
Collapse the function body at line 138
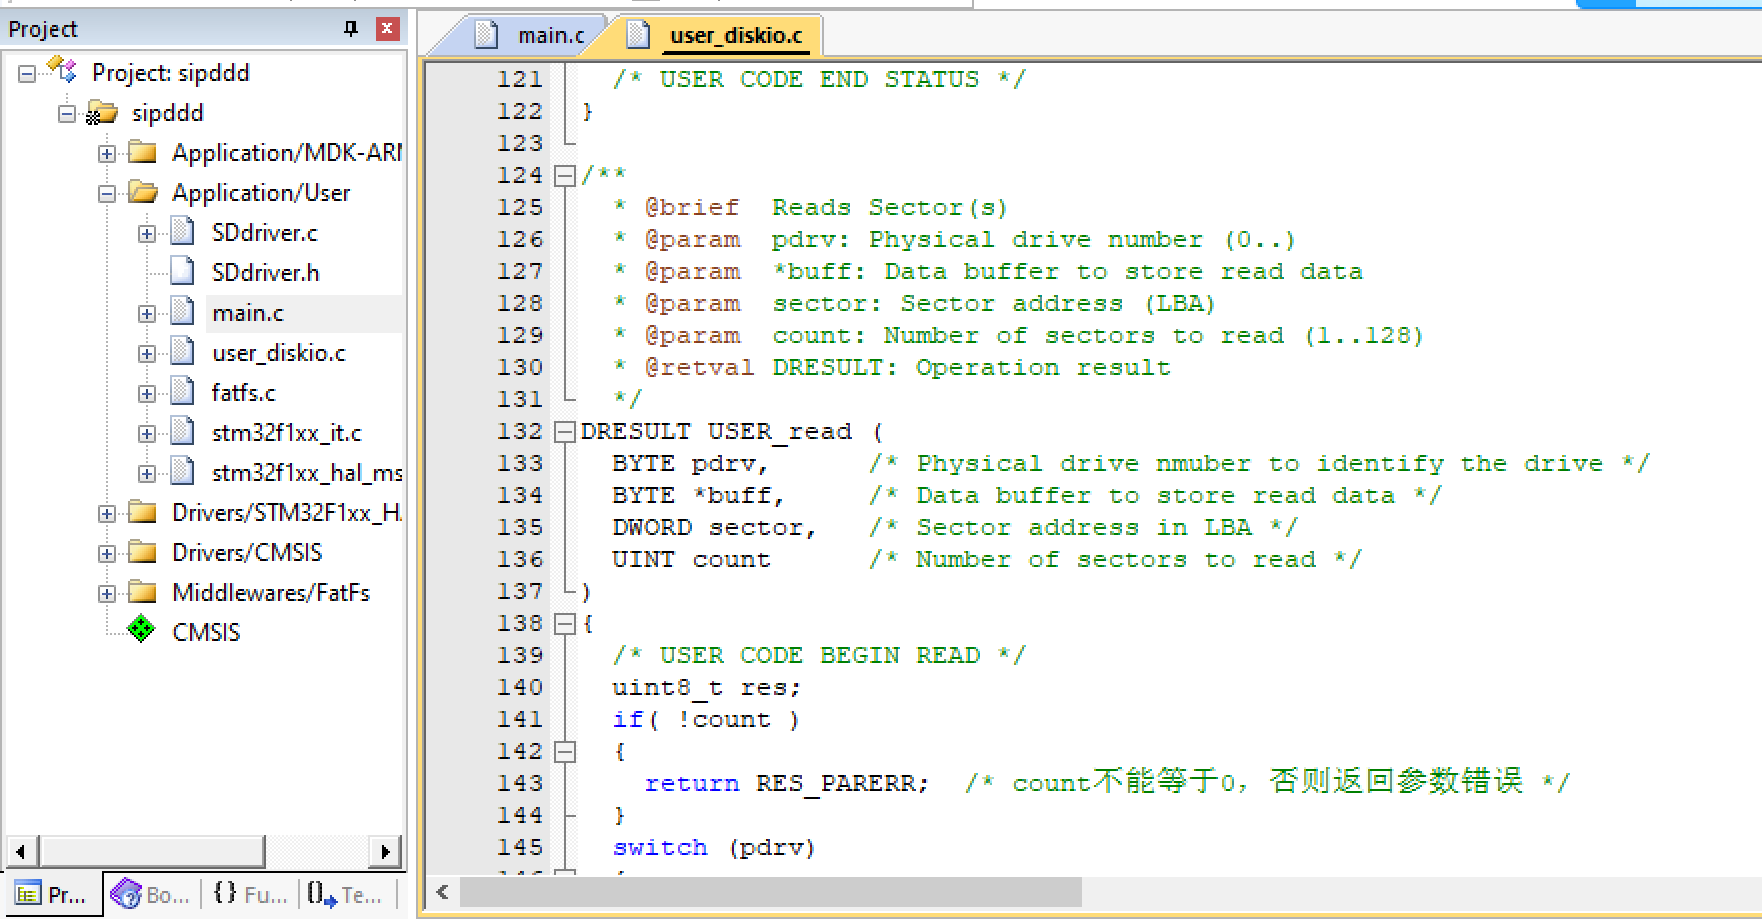565,624
